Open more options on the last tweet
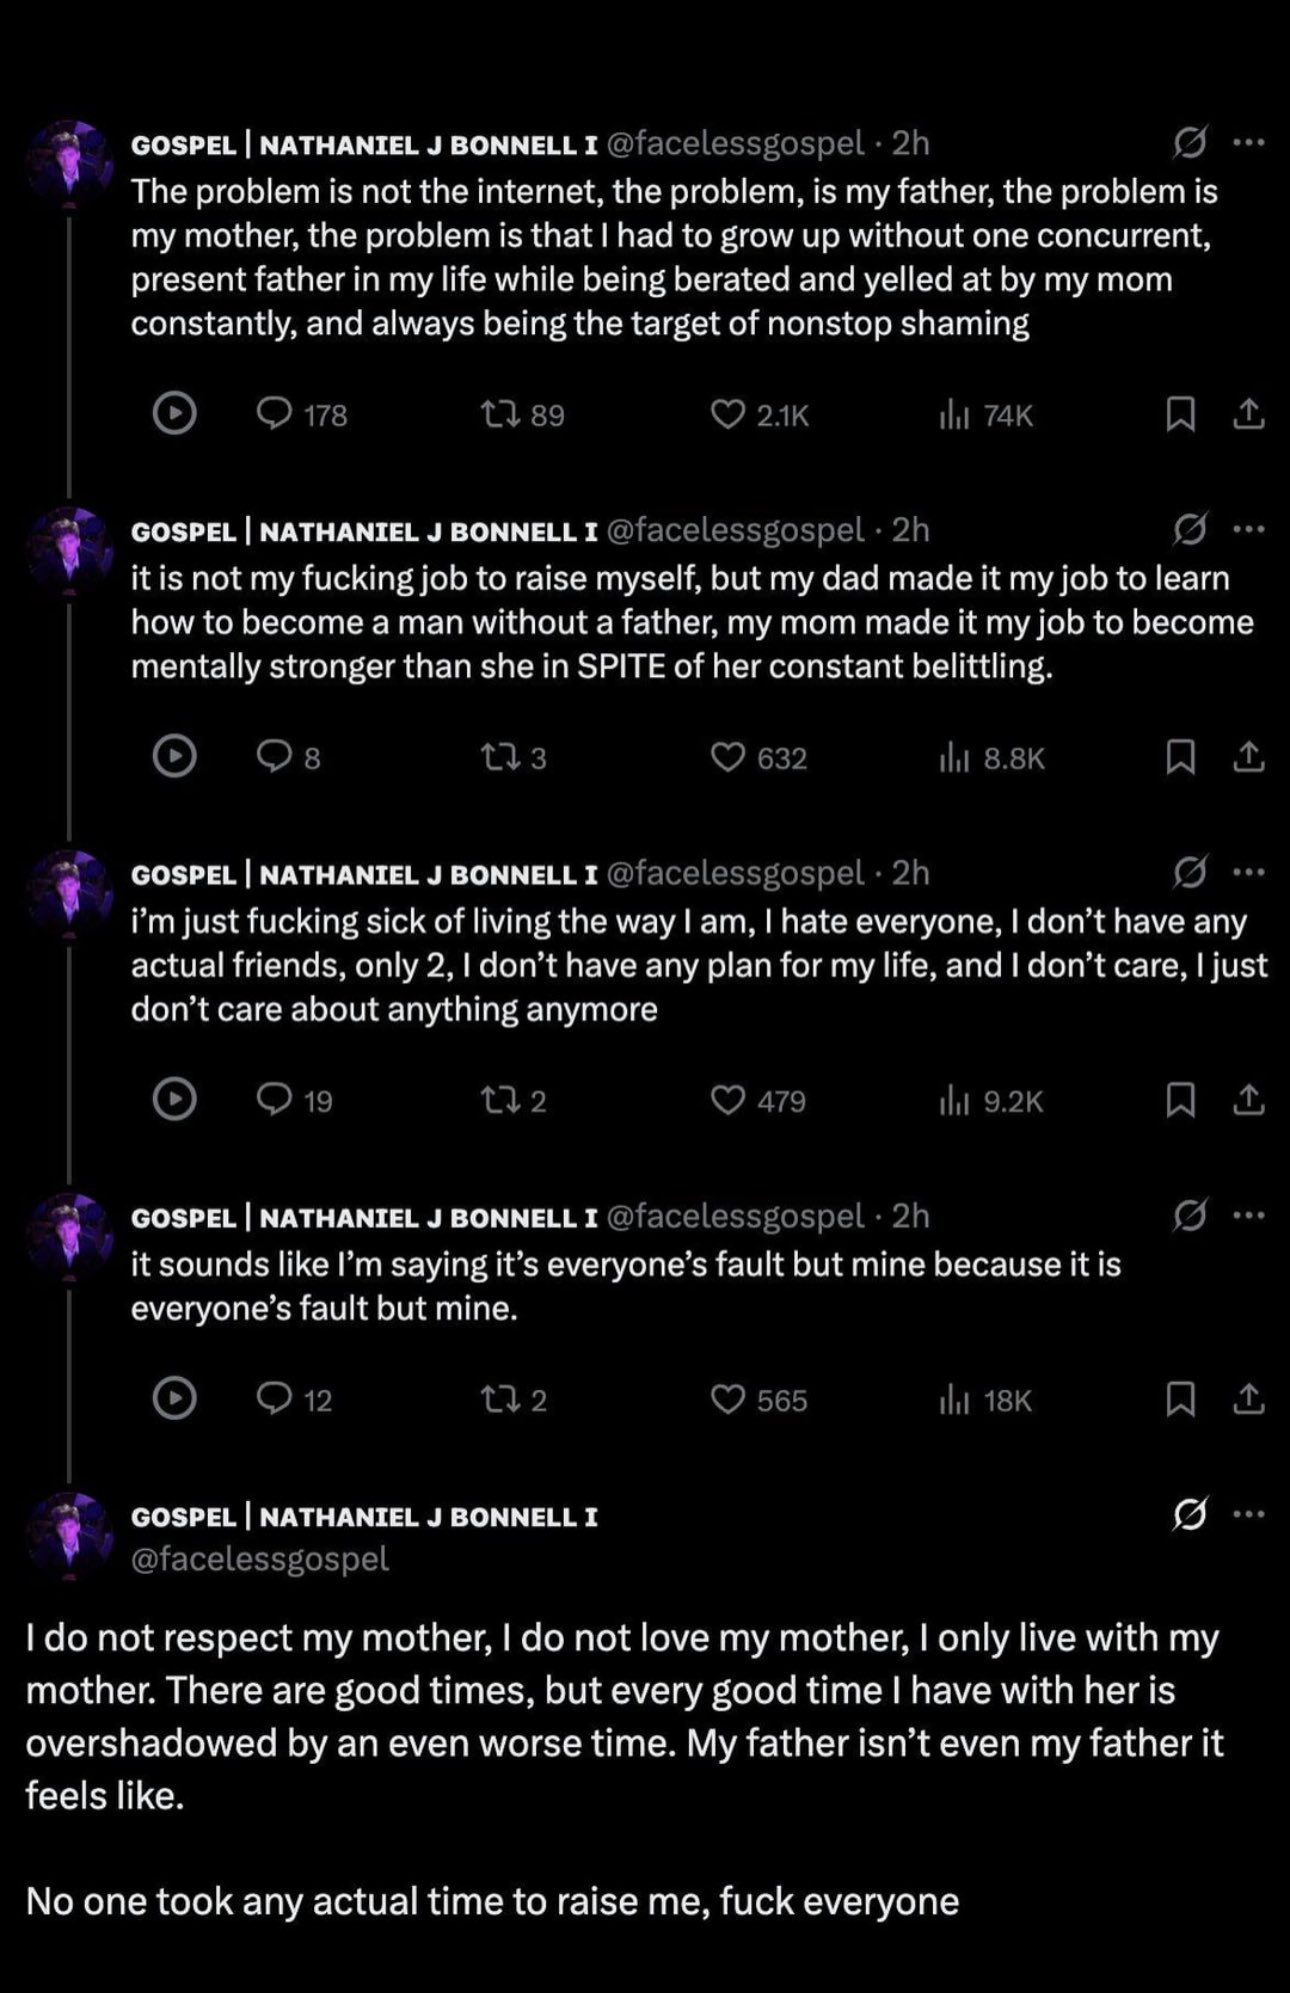Screen dimensions: 1290x1993 [1248, 1515]
